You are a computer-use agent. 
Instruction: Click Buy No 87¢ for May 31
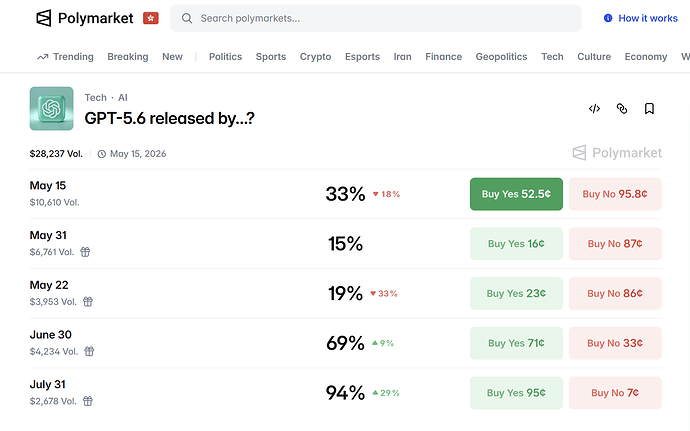tap(615, 244)
